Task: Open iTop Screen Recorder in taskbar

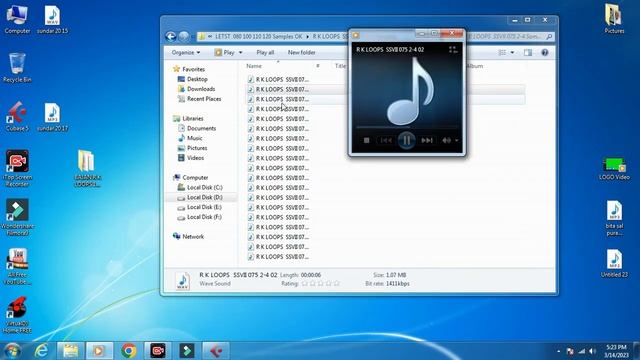Action: point(158,351)
